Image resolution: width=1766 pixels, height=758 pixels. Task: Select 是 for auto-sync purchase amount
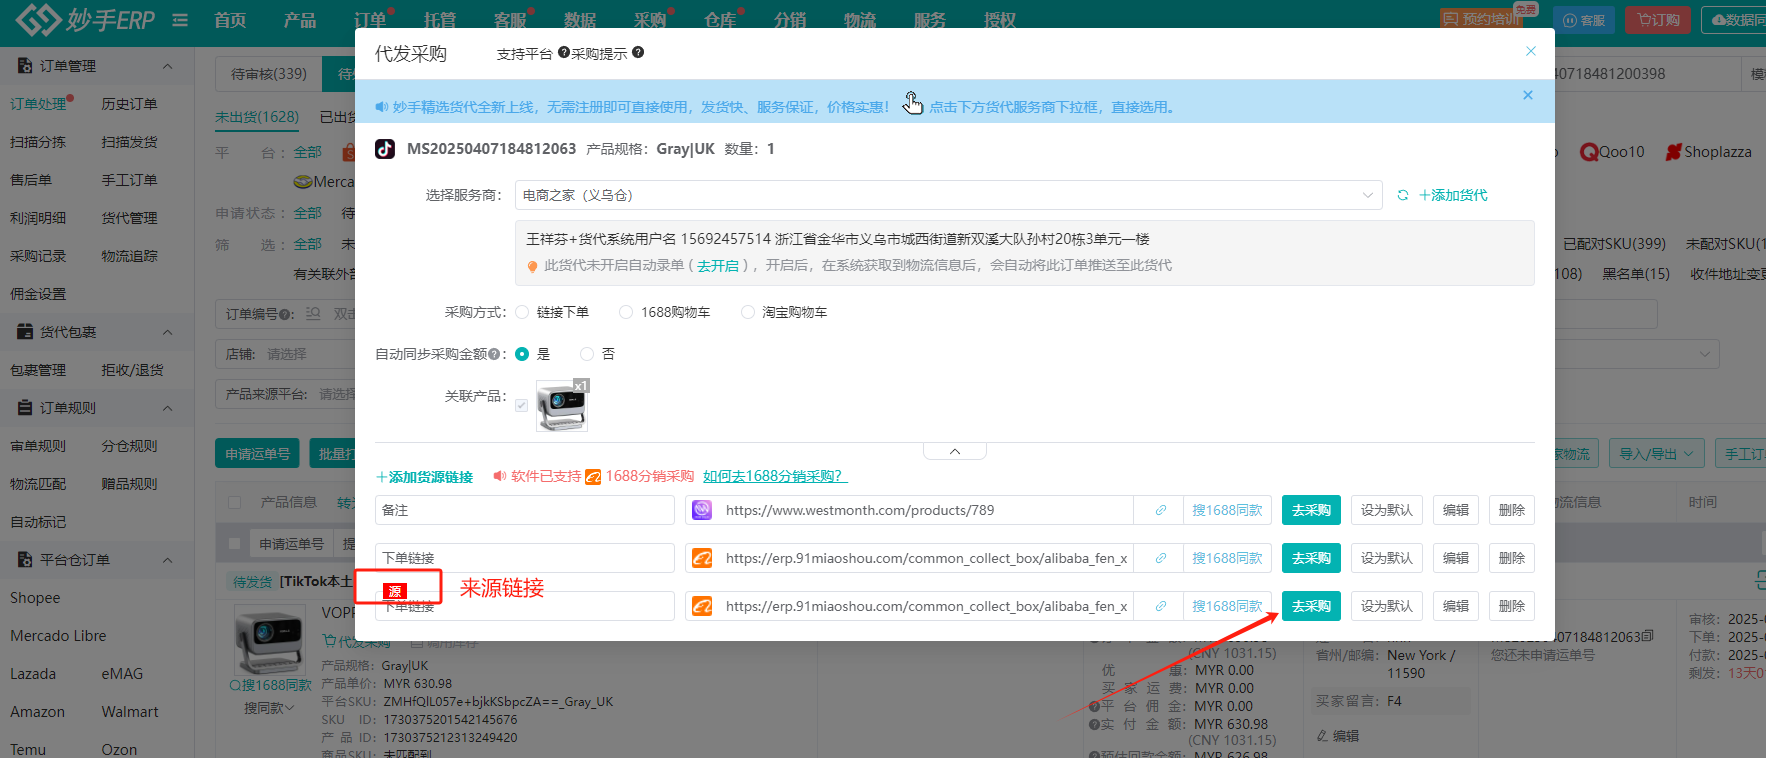(x=522, y=354)
